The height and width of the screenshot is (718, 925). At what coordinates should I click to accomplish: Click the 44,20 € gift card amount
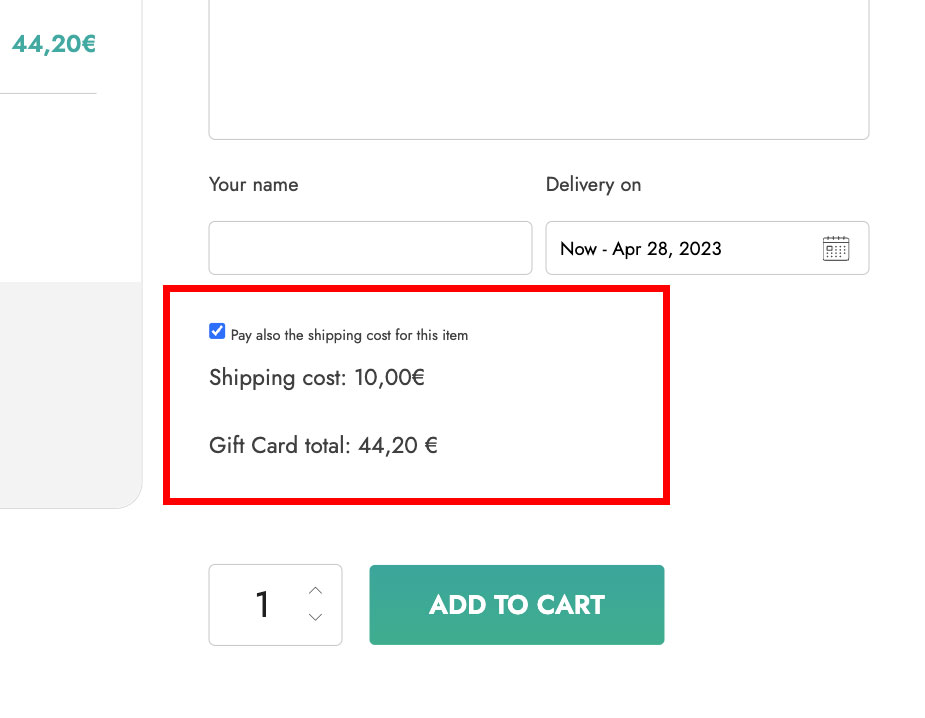point(398,445)
